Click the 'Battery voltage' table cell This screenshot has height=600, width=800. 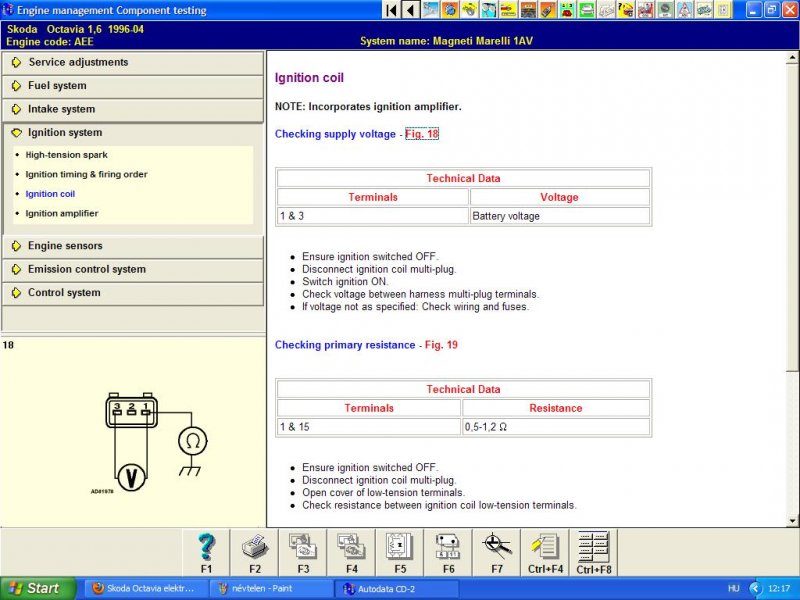coord(560,216)
